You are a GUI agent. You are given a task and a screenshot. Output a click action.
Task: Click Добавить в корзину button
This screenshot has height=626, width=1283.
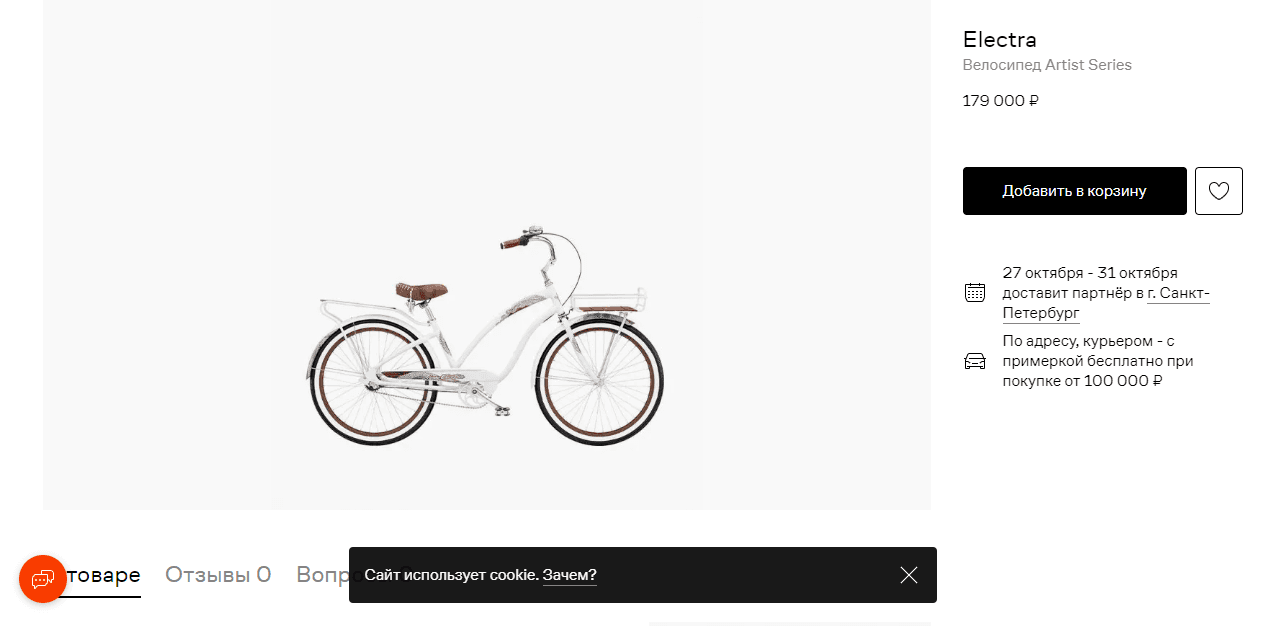(x=1075, y=191)
